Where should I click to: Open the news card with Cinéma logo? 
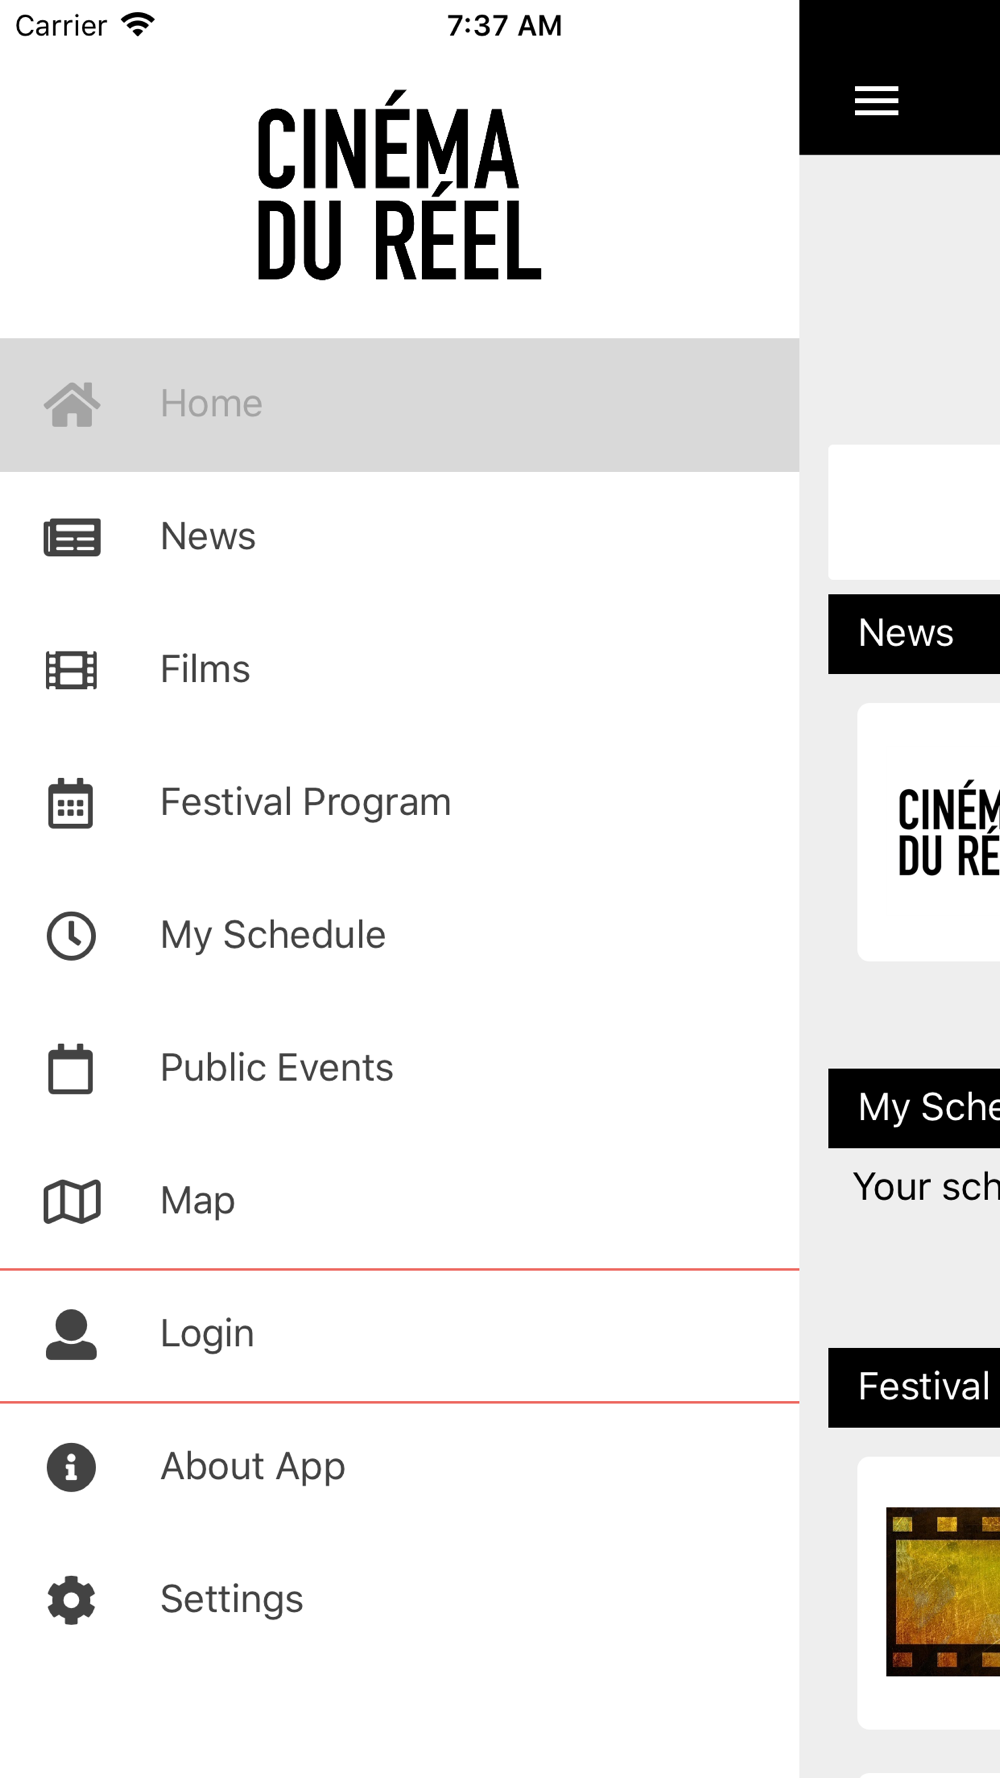(929, 832)
